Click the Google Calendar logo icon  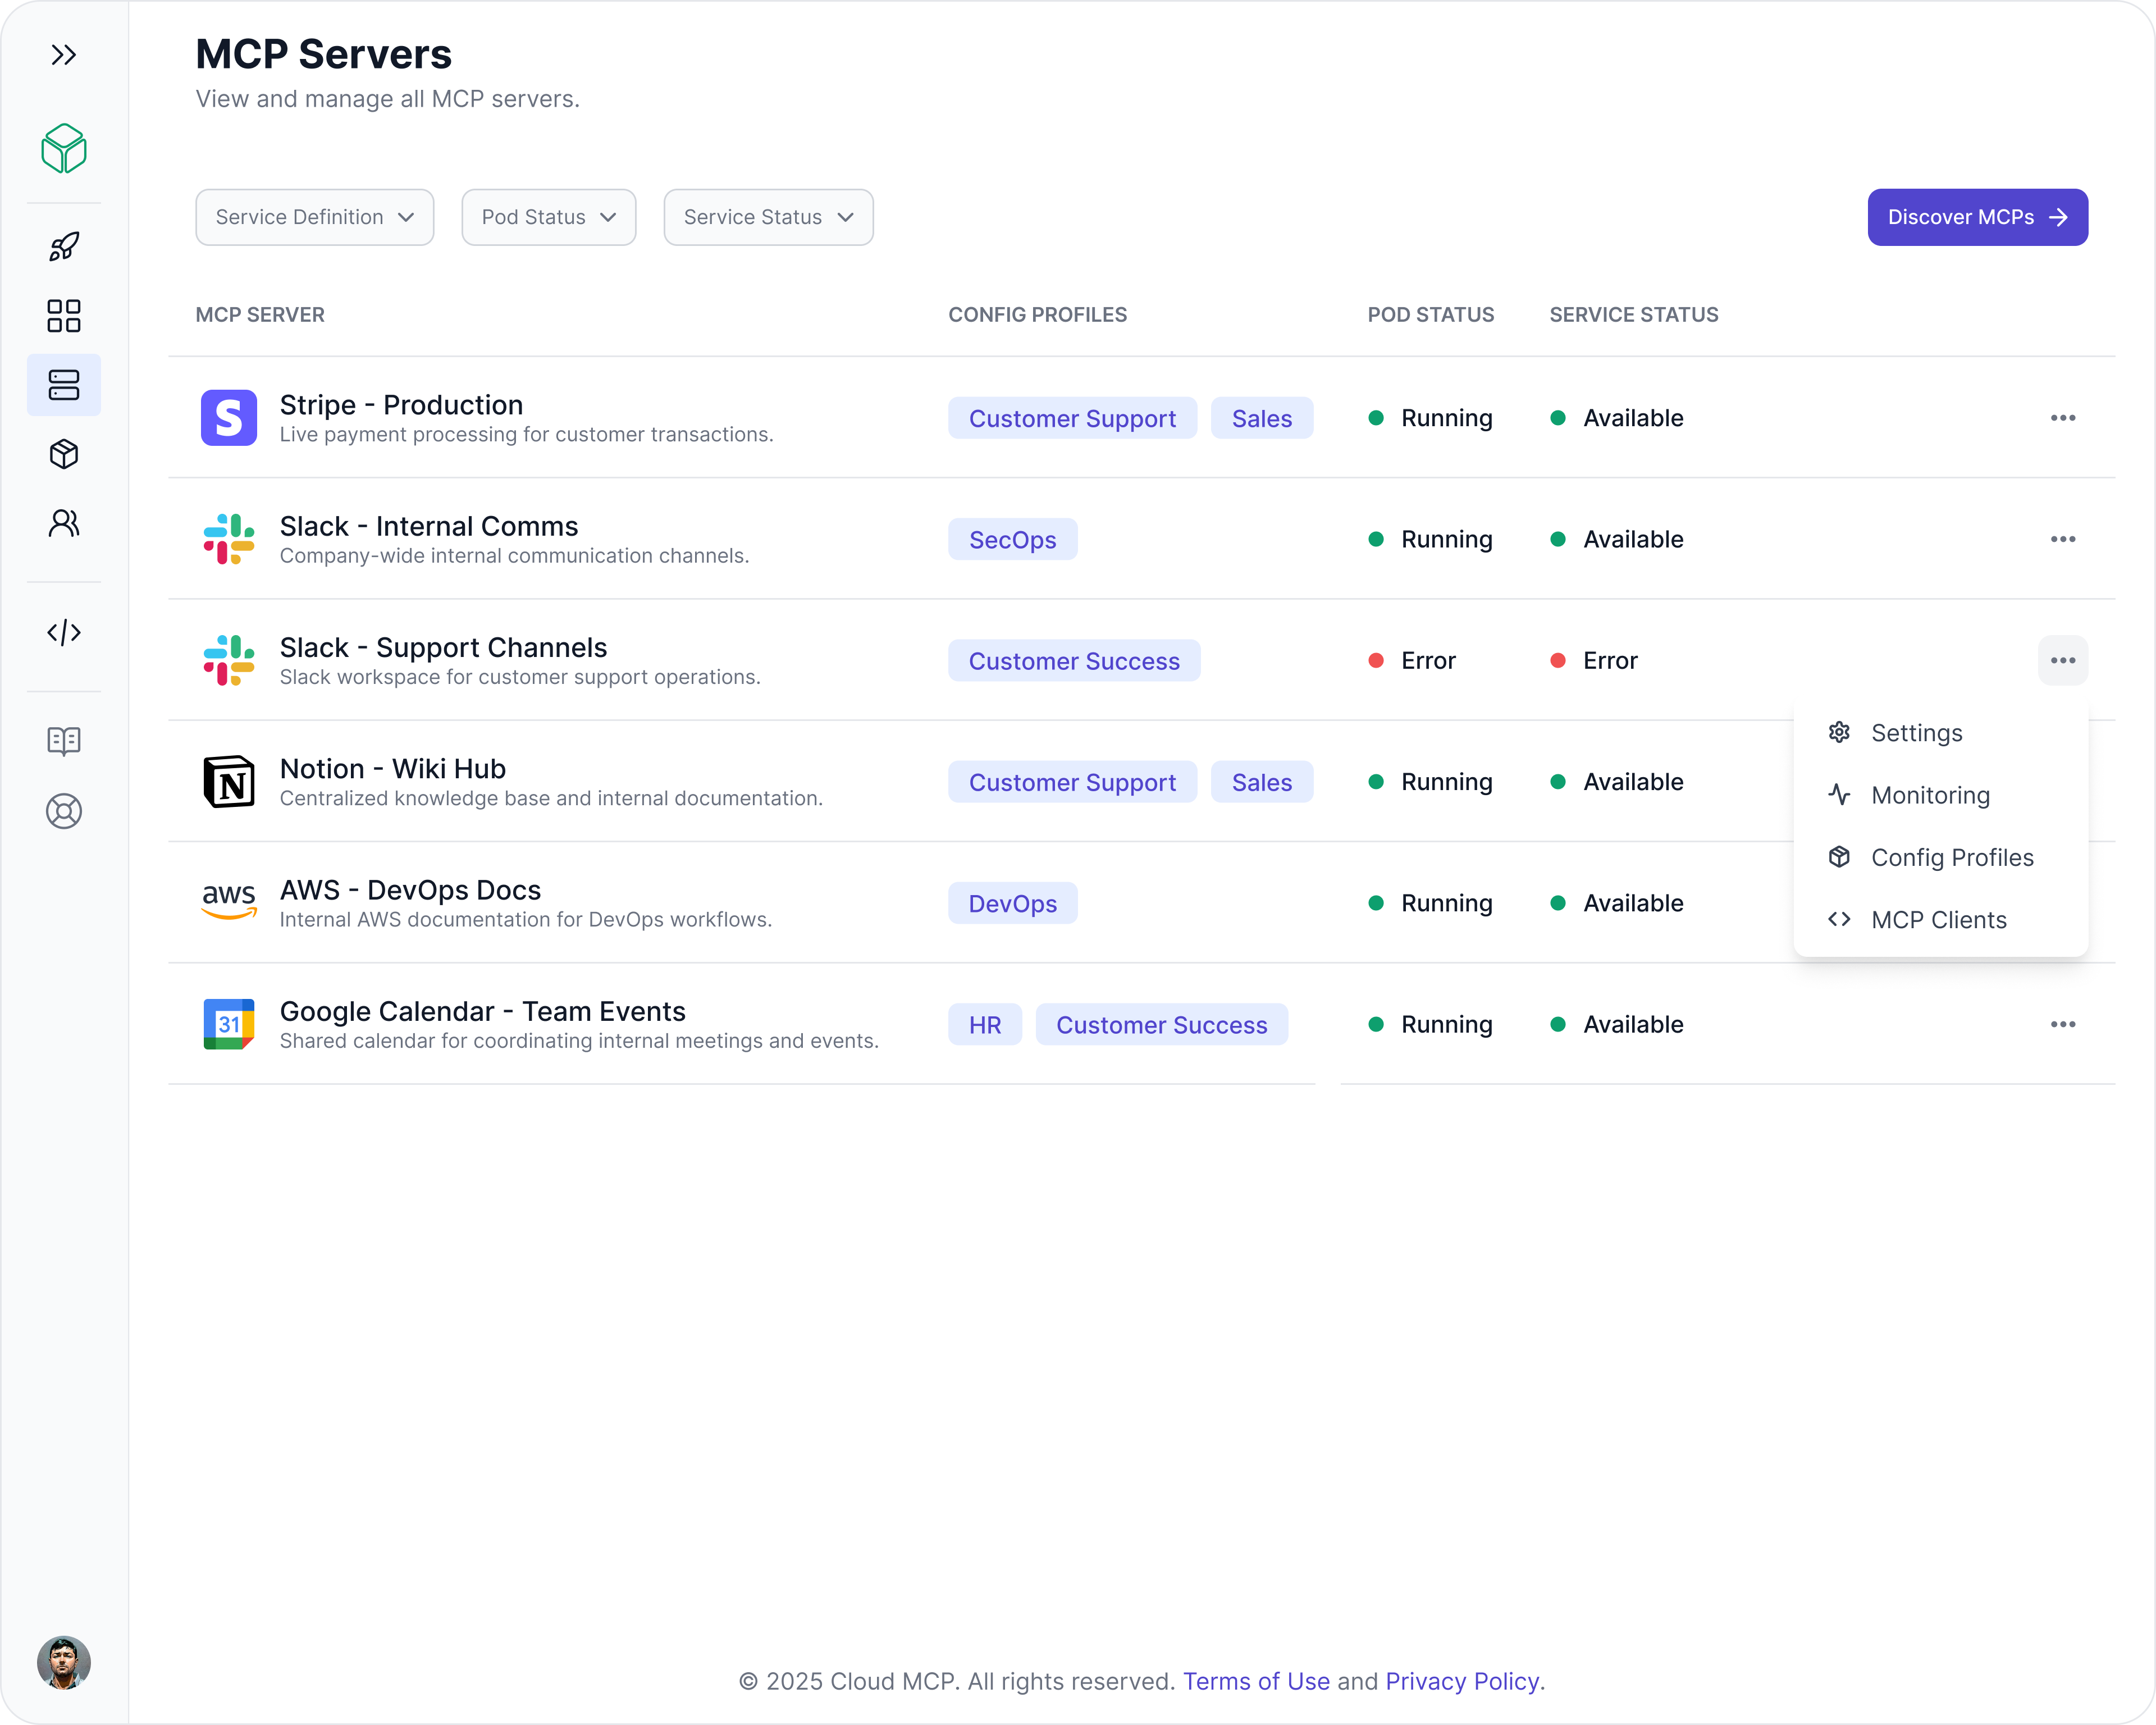[x=229, y=1024]
